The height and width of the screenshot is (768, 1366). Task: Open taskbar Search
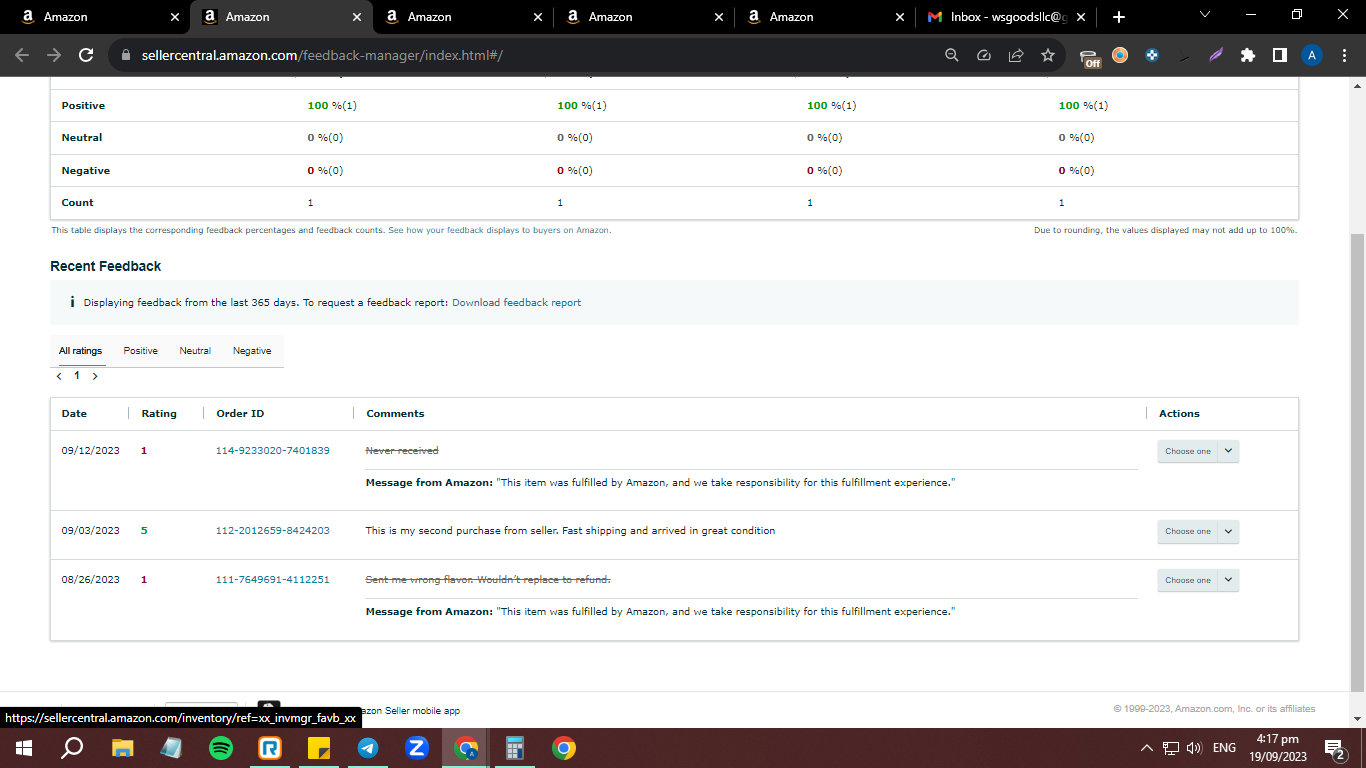coord(72,748)
